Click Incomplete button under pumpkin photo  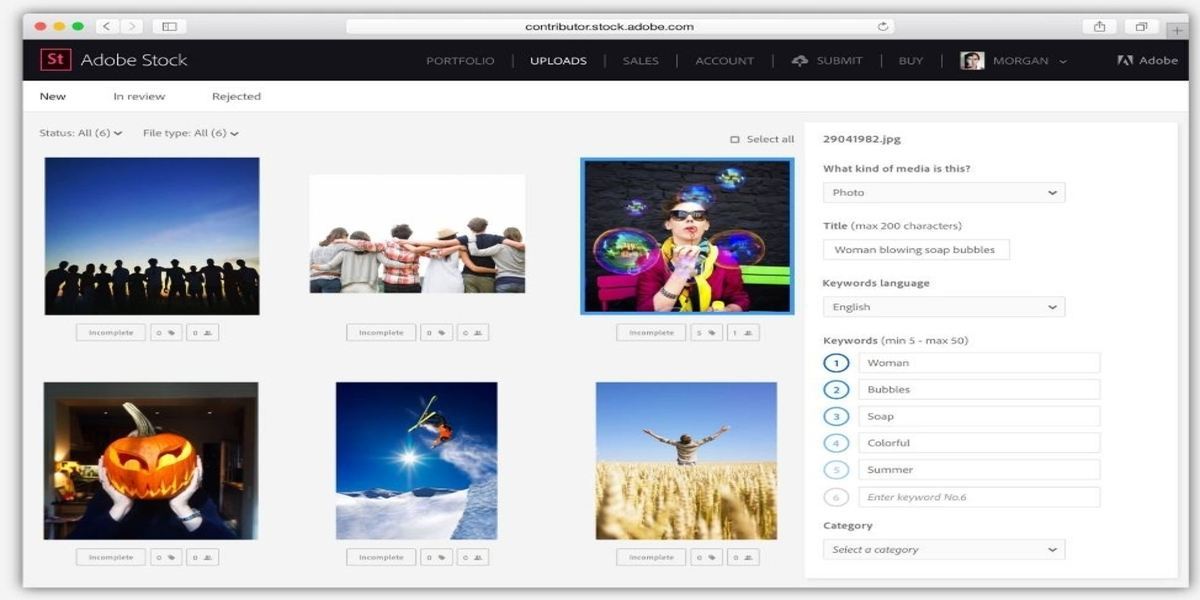point(110,558)
